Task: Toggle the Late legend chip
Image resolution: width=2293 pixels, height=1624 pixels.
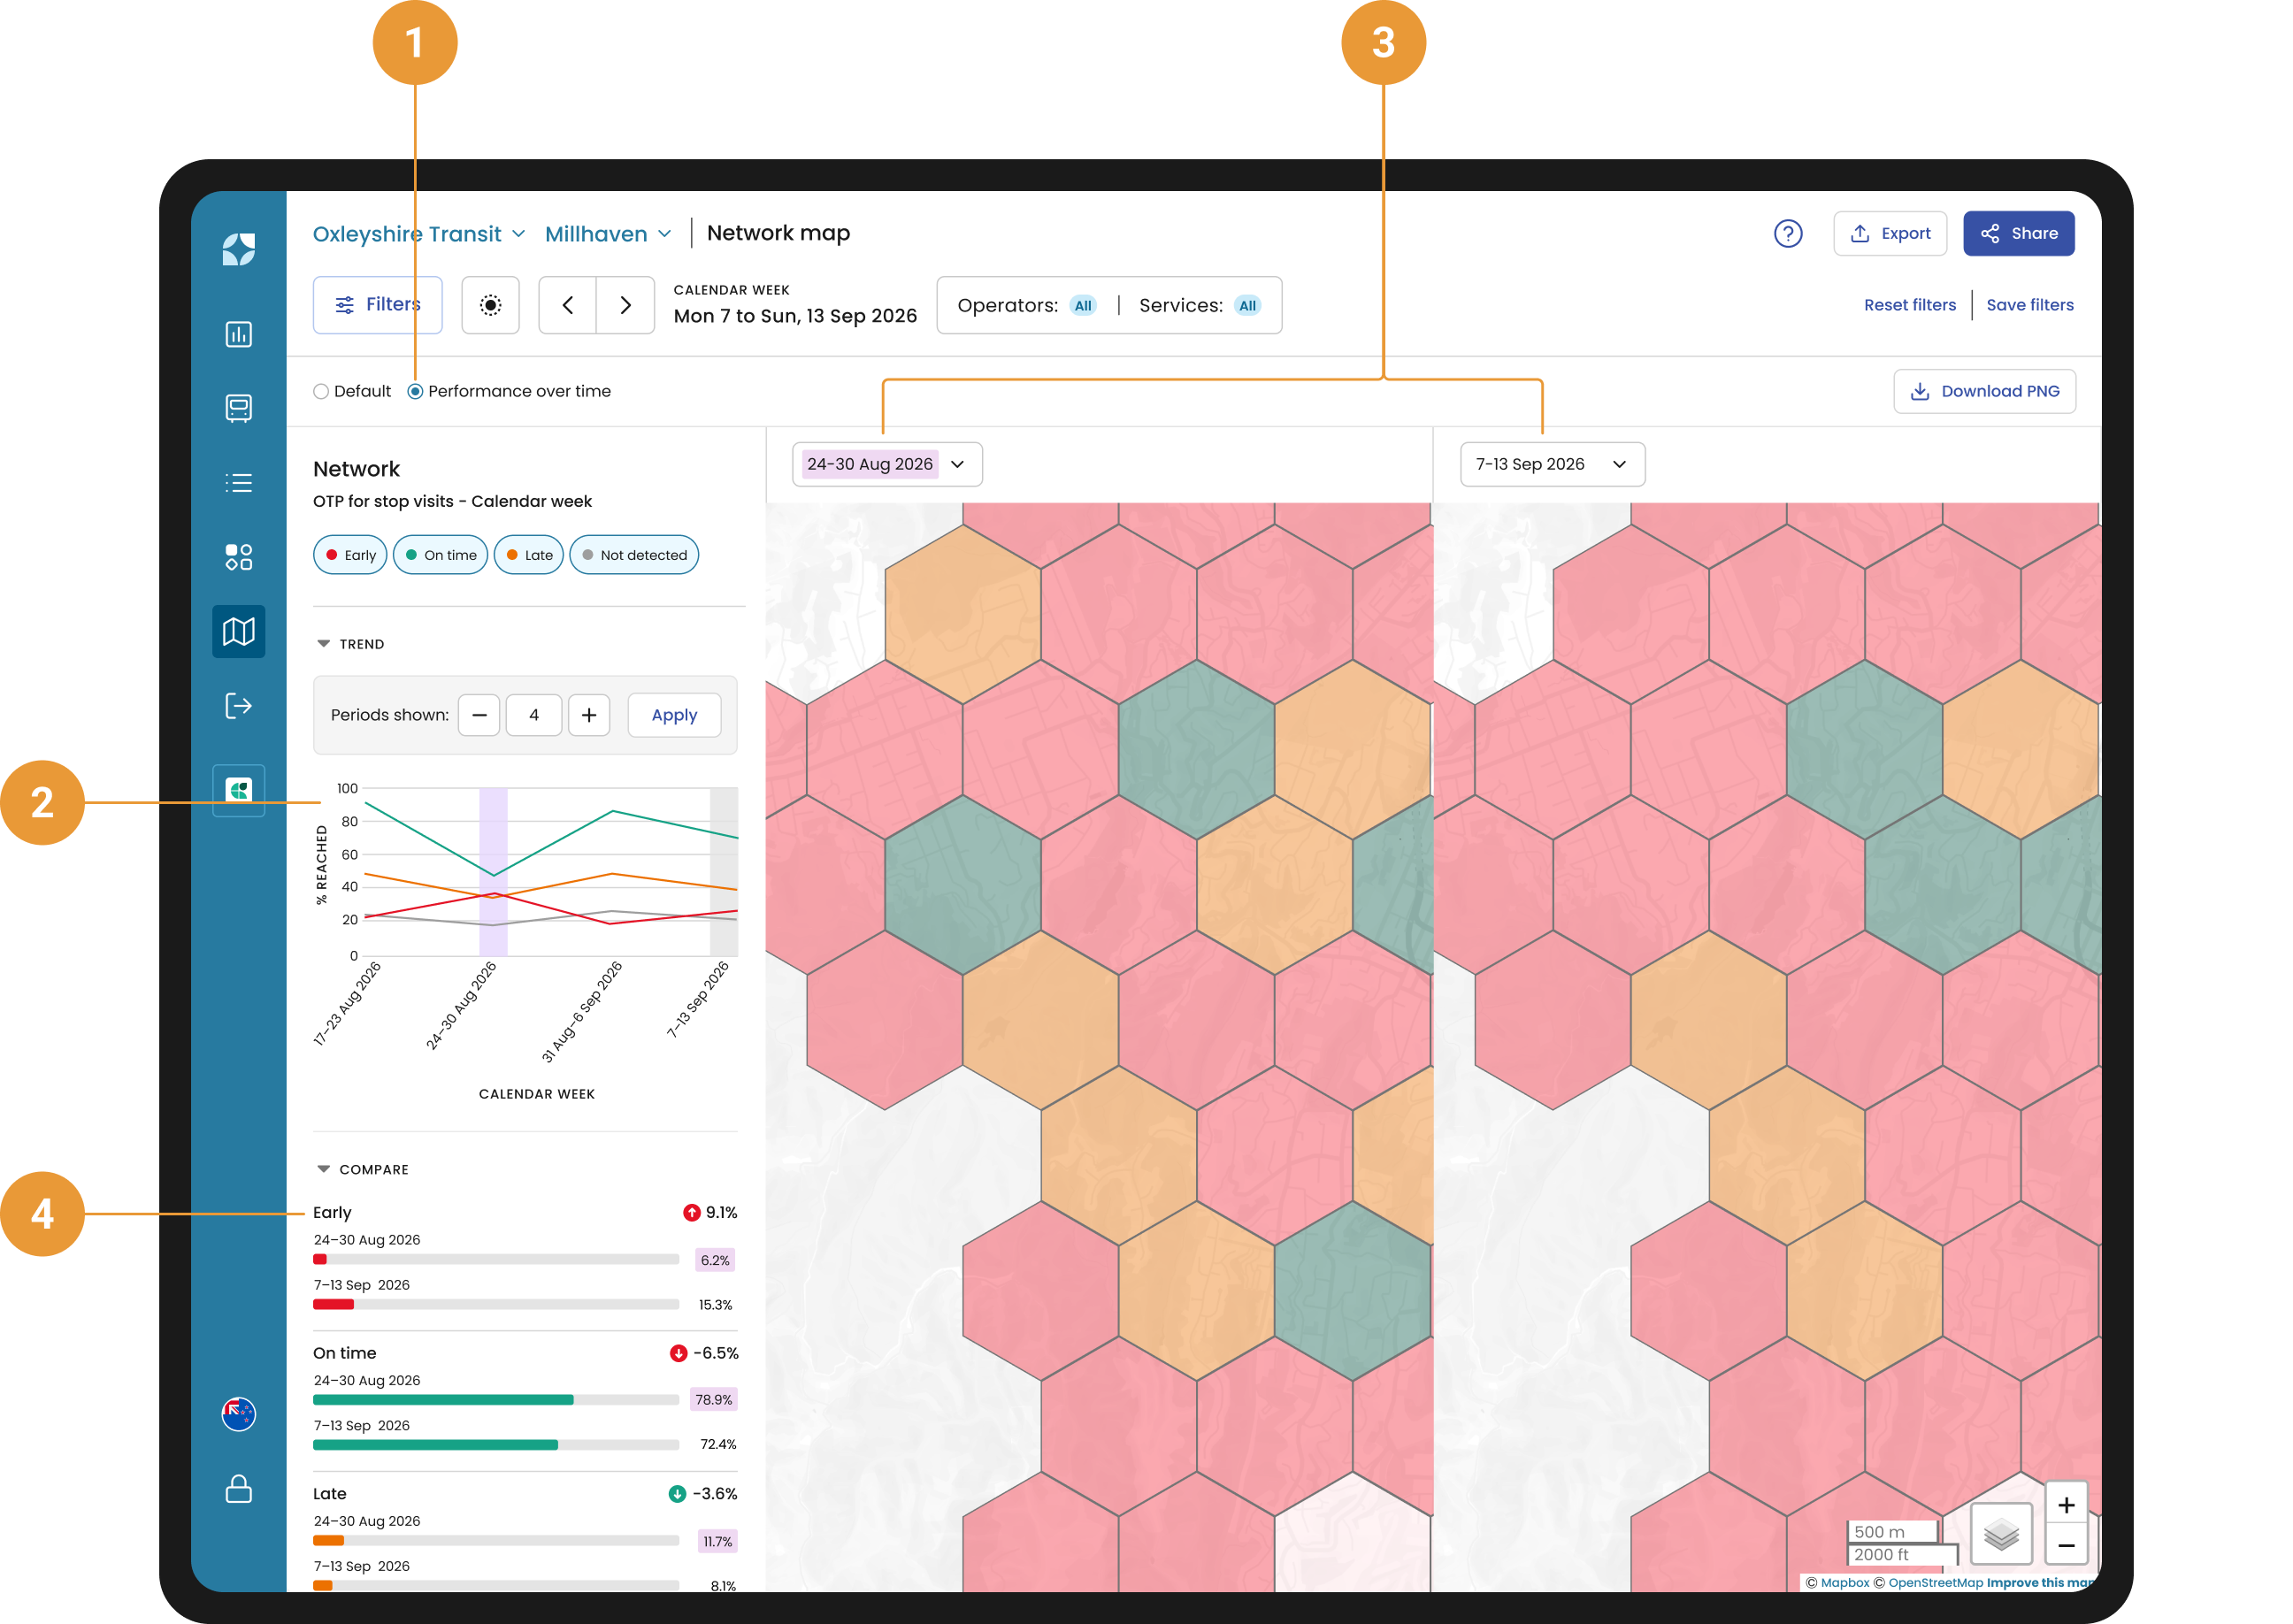Action: click(x=528, y=555)
